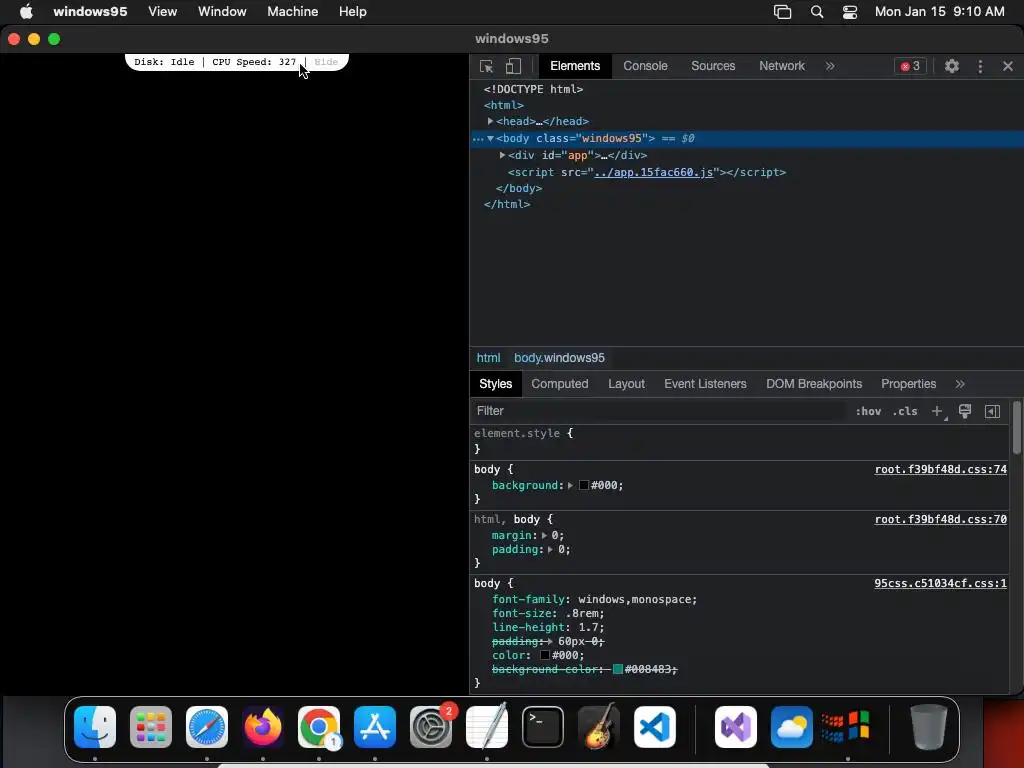
Task: Click the #008483 teal color swatch
Action: point(617,669)
